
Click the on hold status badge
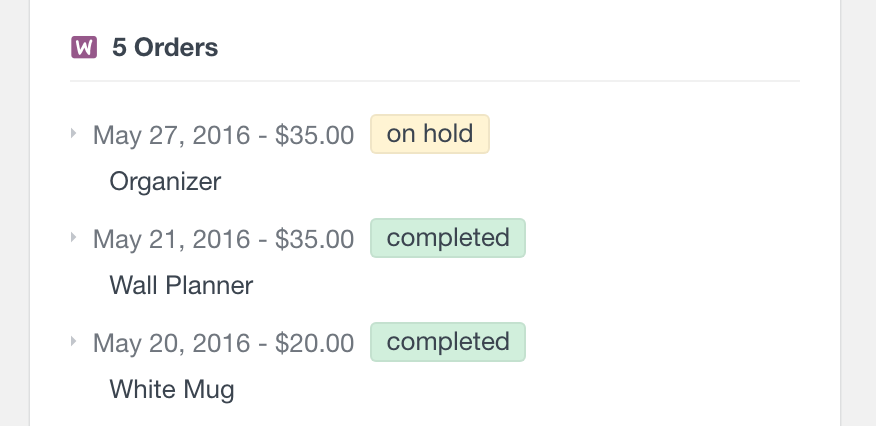tap(430, 134)
